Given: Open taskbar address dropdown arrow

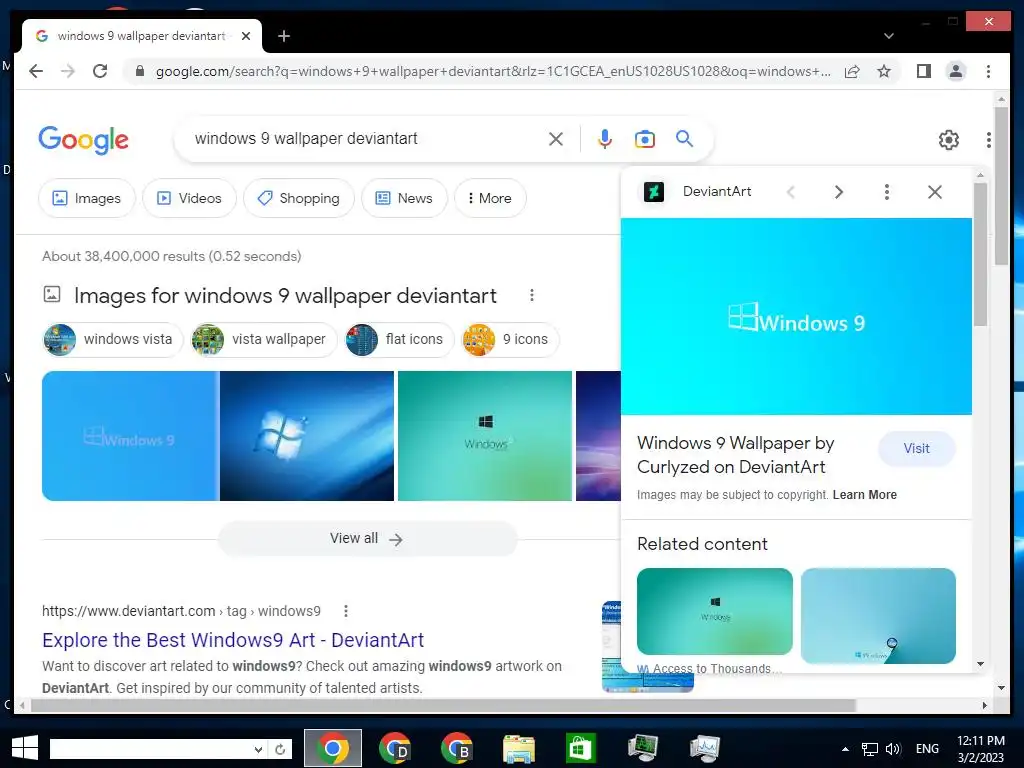Looking at the screenshot, I should pos(259,749).
